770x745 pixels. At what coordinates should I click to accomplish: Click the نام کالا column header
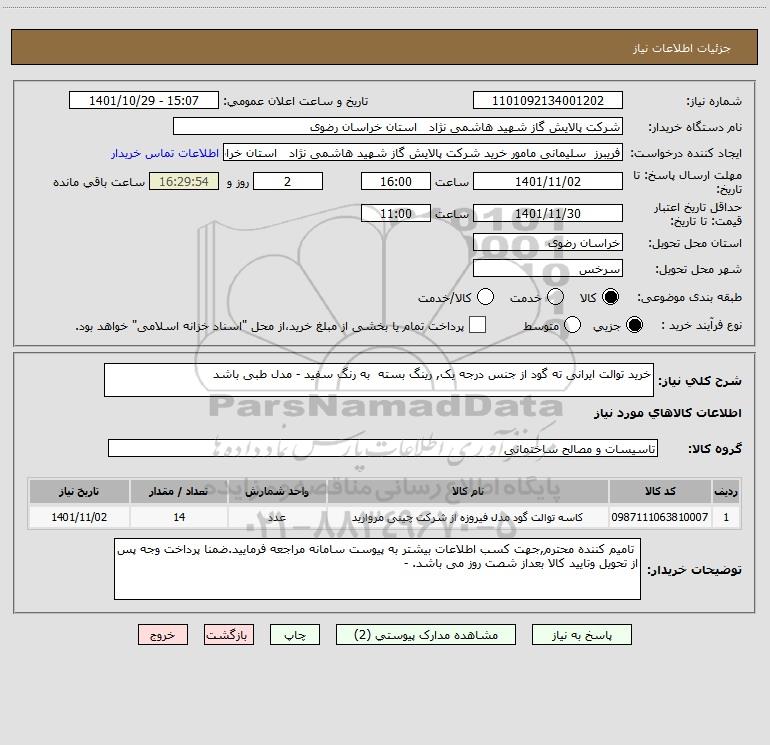[468, 491]
